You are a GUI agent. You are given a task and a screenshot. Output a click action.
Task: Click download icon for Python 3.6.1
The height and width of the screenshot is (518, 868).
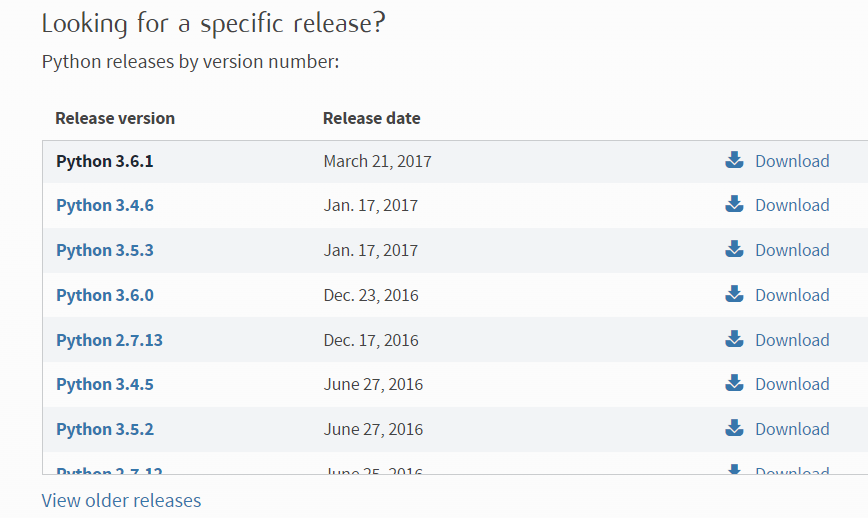point(734,160)
